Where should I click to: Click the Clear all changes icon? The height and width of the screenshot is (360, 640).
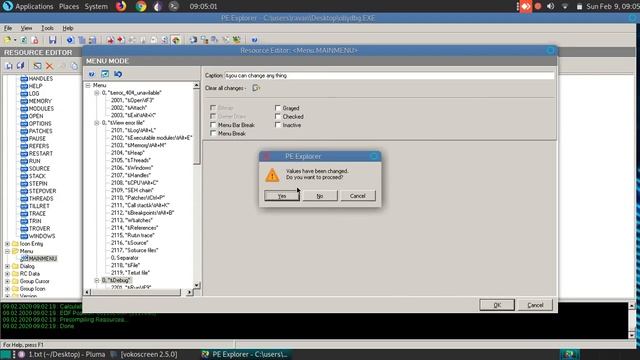point(256,88)
